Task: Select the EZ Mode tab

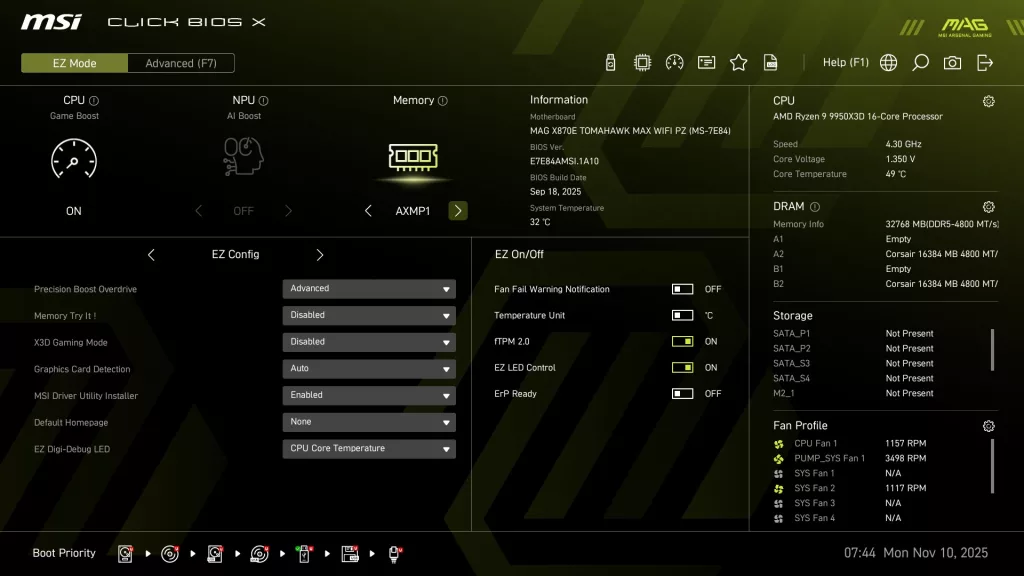Action: click(73, 62)
